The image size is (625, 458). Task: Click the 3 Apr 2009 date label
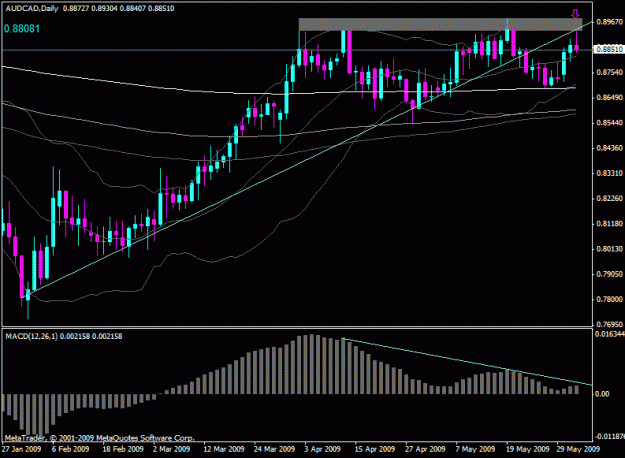322,449
